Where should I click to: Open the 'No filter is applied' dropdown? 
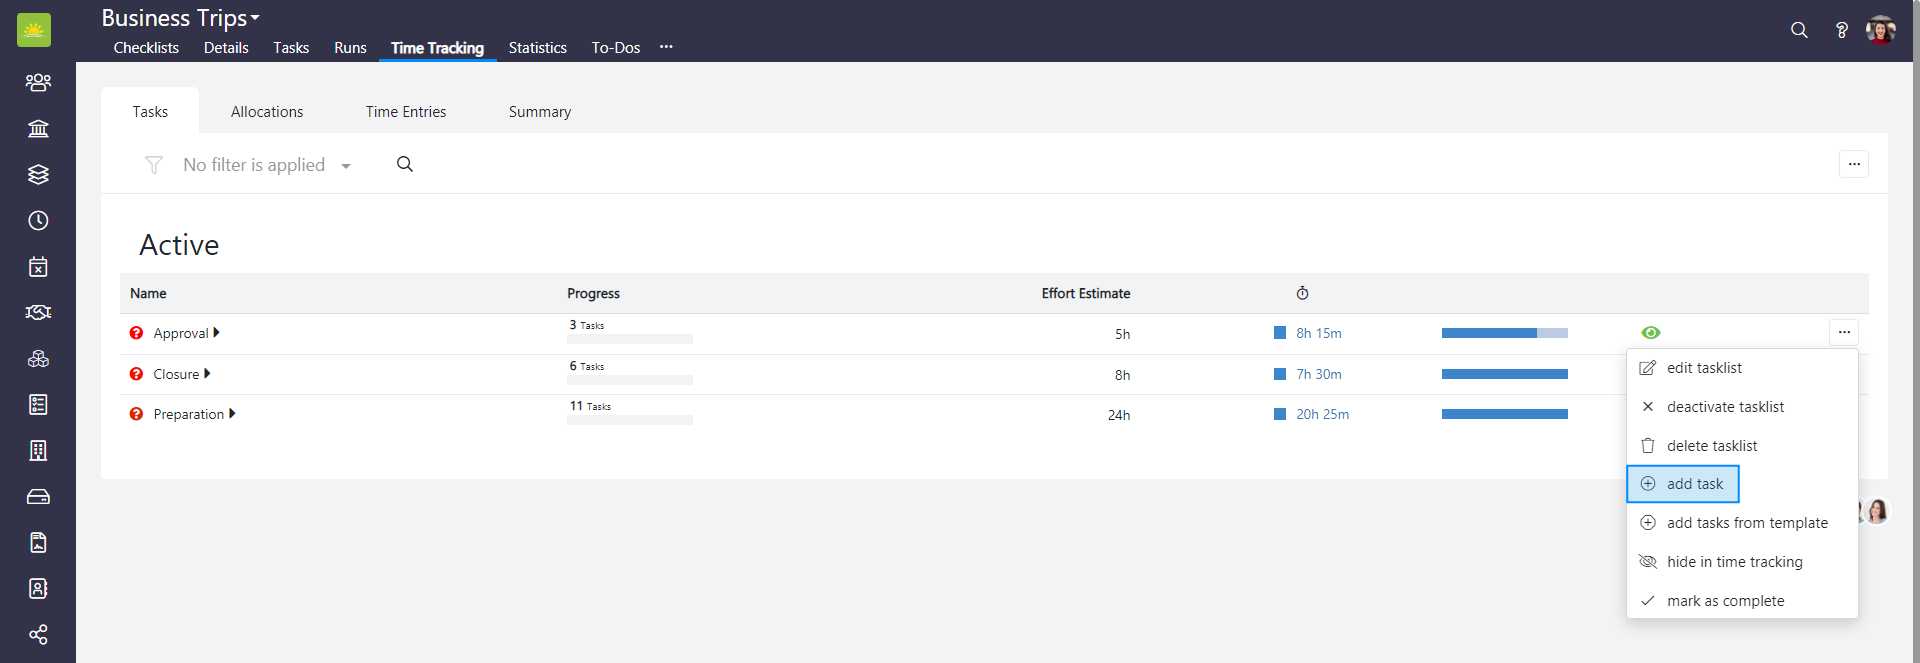pyautogui.click(x=266, y=165)
